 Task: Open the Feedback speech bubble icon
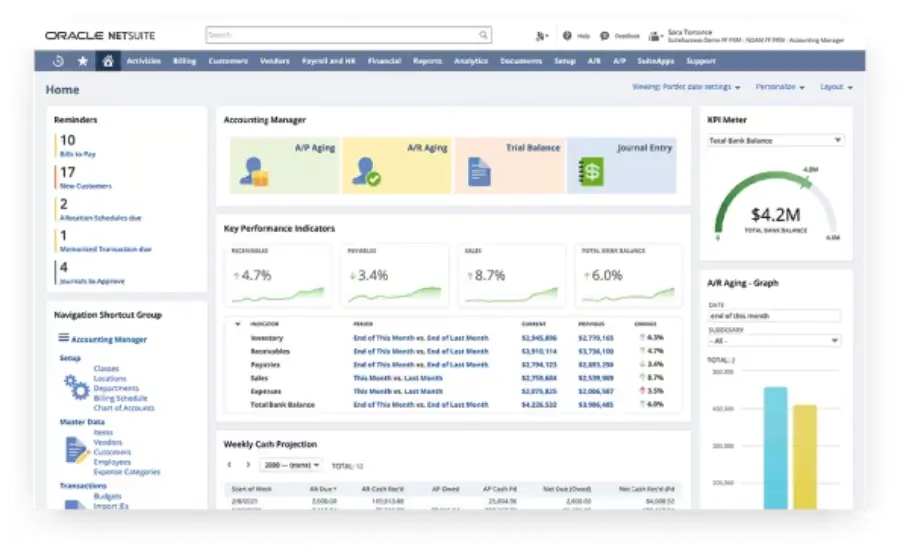pos(604,36)
